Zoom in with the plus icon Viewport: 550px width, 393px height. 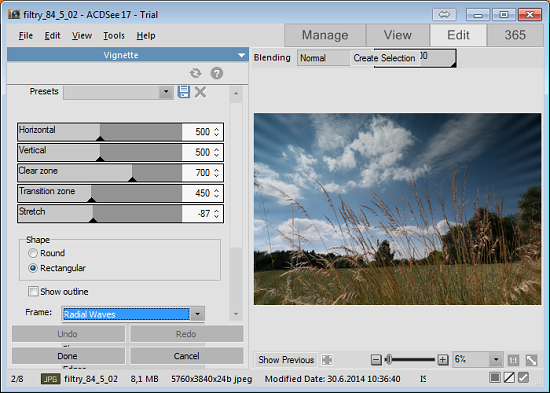443,360
